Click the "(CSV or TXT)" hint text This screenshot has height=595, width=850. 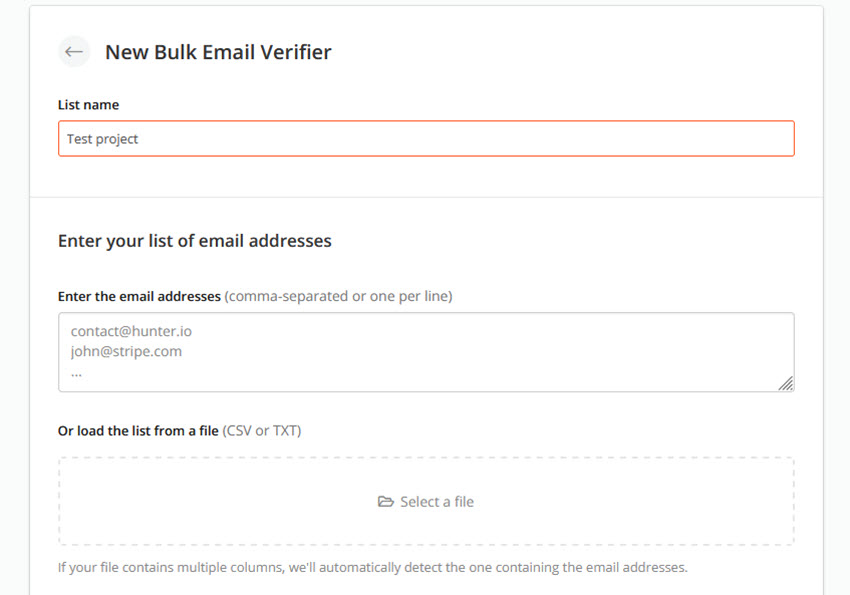[x=262, y=431]
